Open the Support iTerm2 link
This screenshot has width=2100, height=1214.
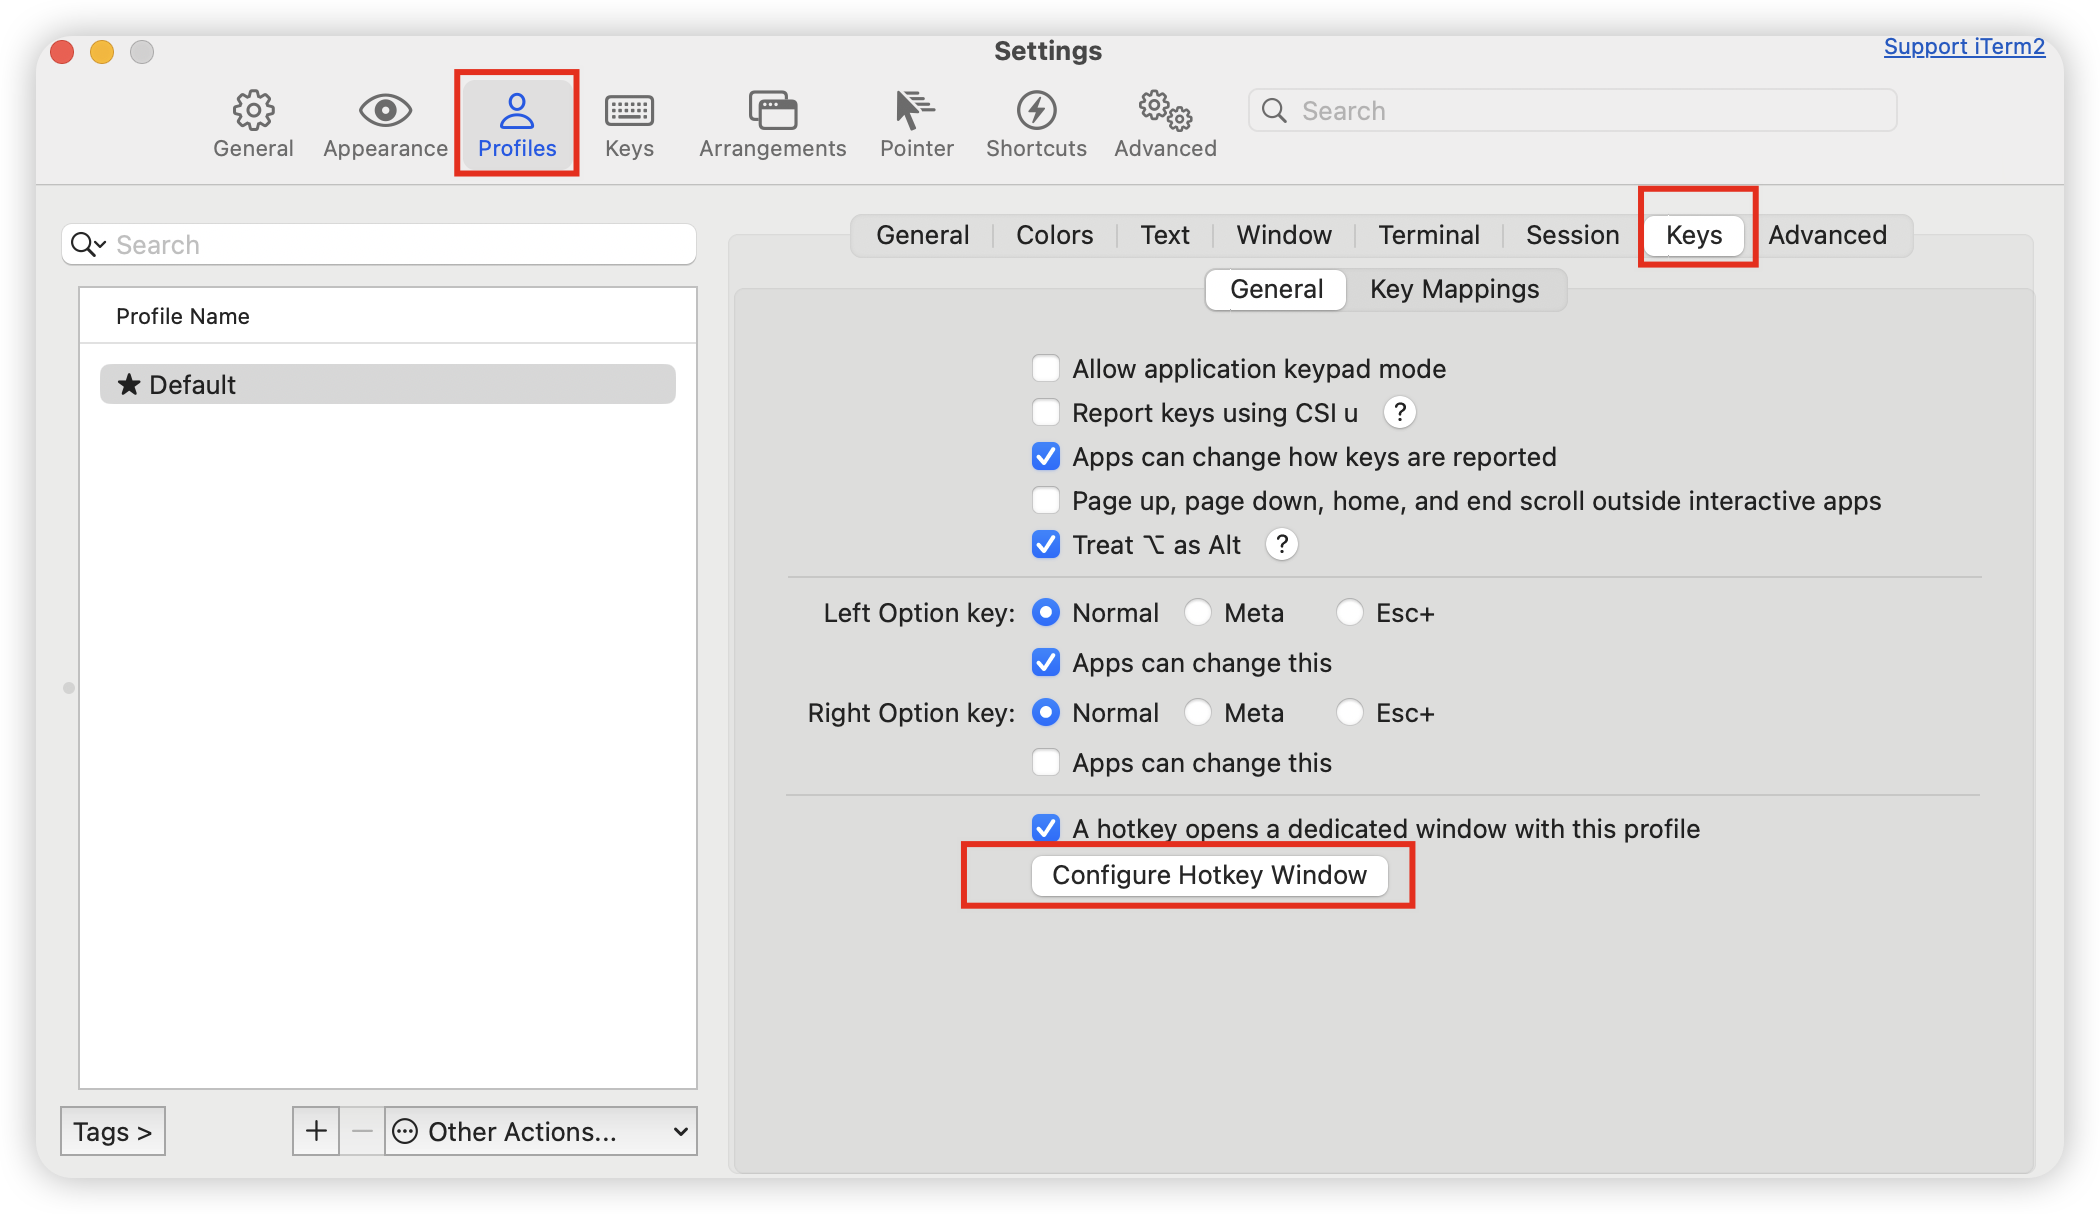point(1964,47)
